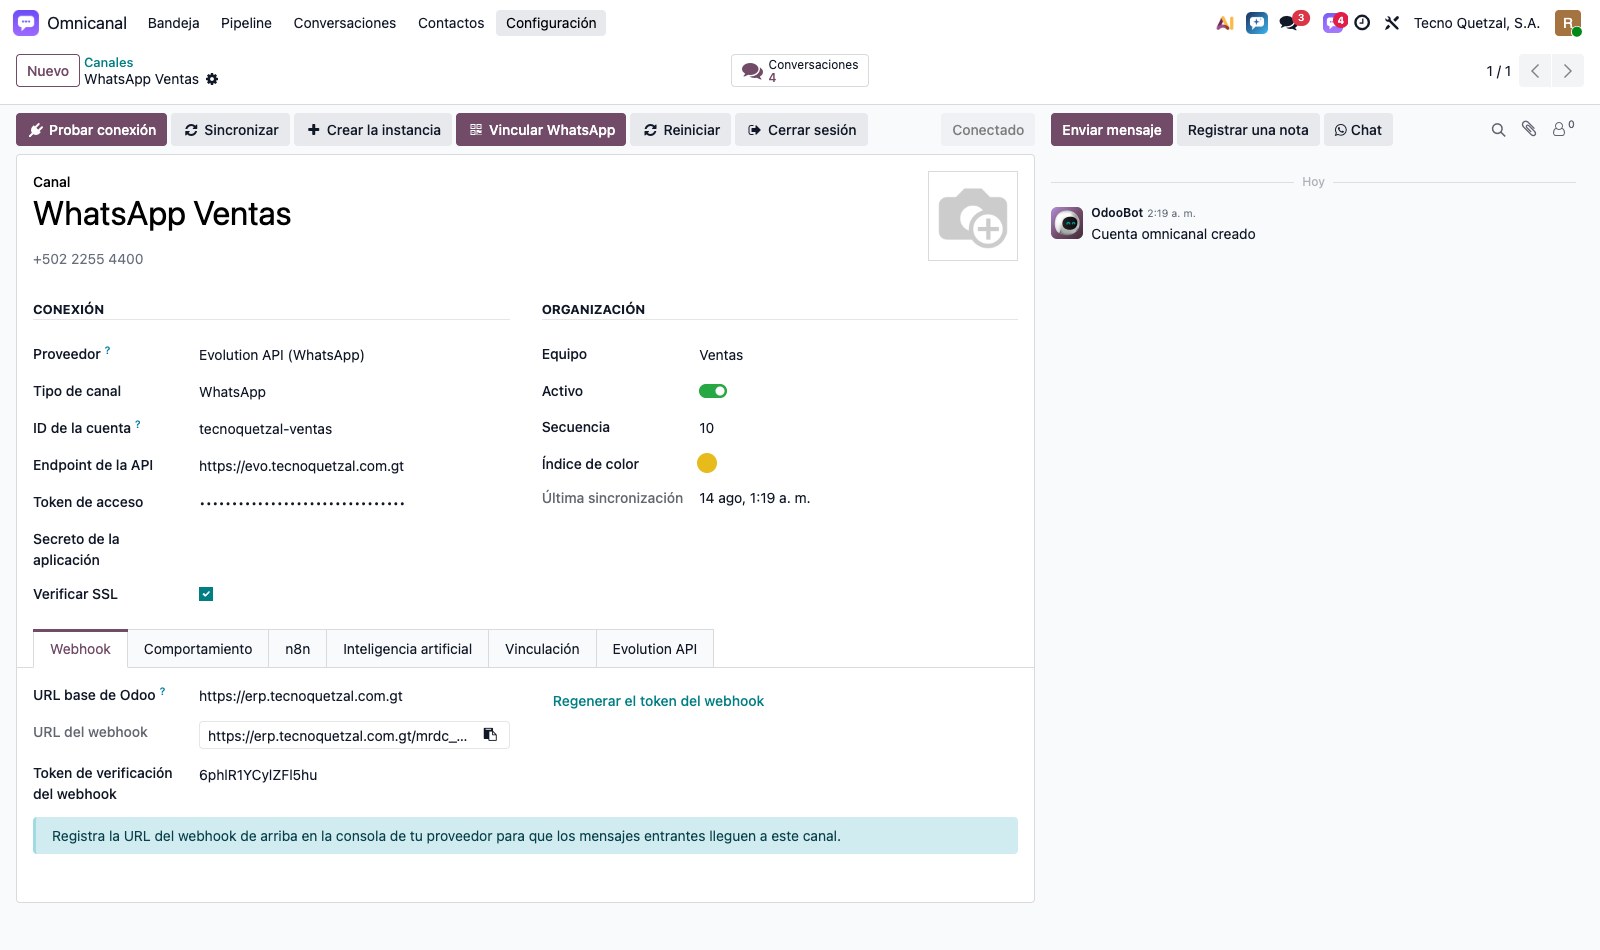Click OdooBot avatar
Viewport: 1600px width, 950px height.
[x=1067, y=223]
